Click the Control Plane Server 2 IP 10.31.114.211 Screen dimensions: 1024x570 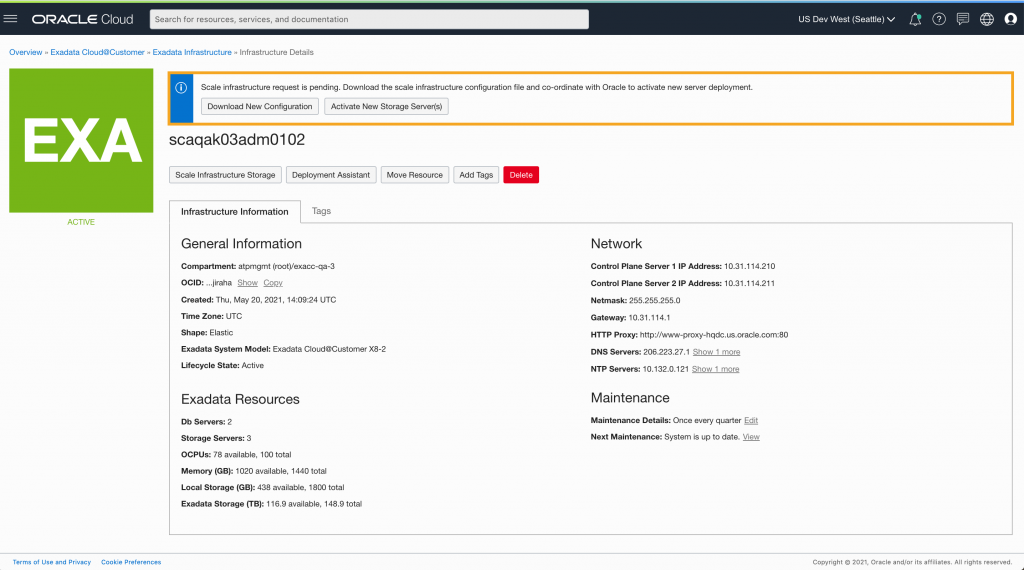(749, 283)
